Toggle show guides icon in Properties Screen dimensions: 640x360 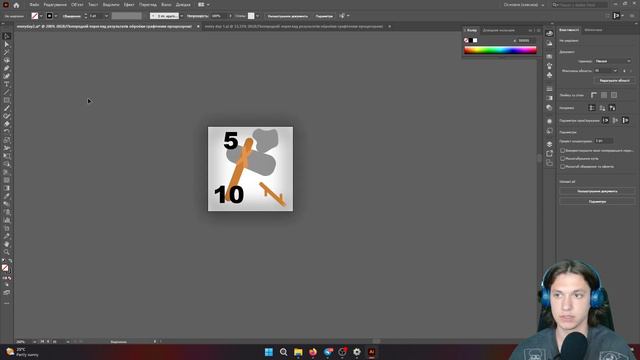592,108
